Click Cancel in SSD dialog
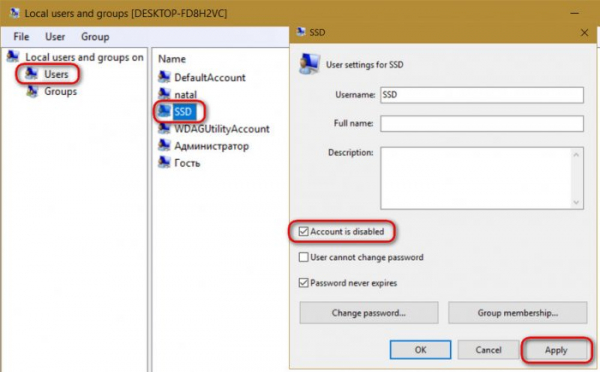 [488, 349]
